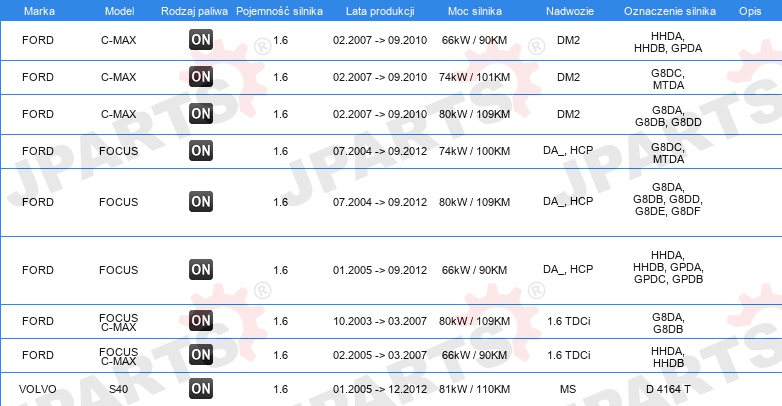782x406 pixels.
Task: Click 1.6 TDCi body cell in 80kW row
Action: [569, 321]
